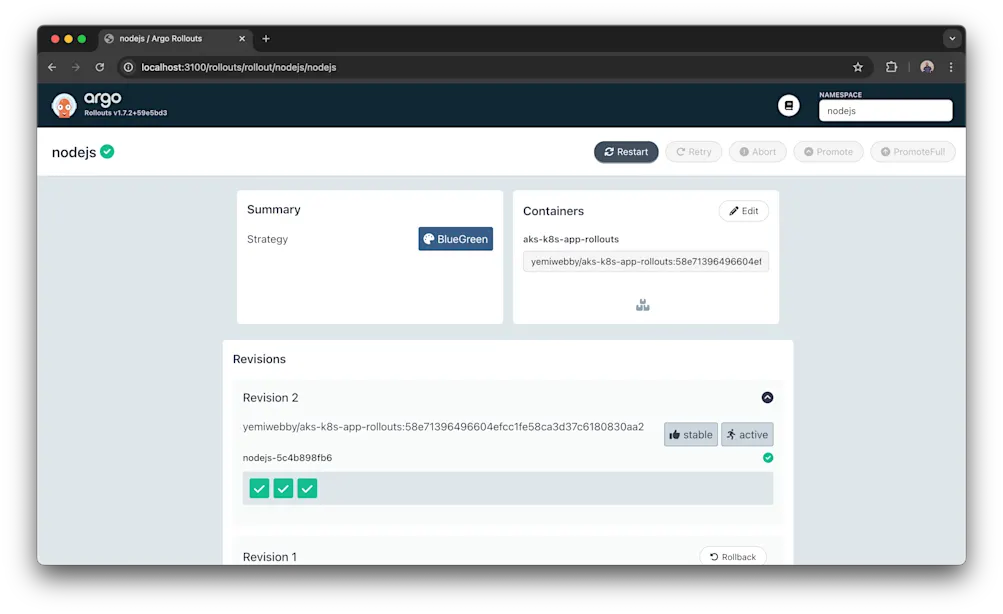Open a new browser tab
This screenshot has height=614, width=1003.
click(265, 39)
